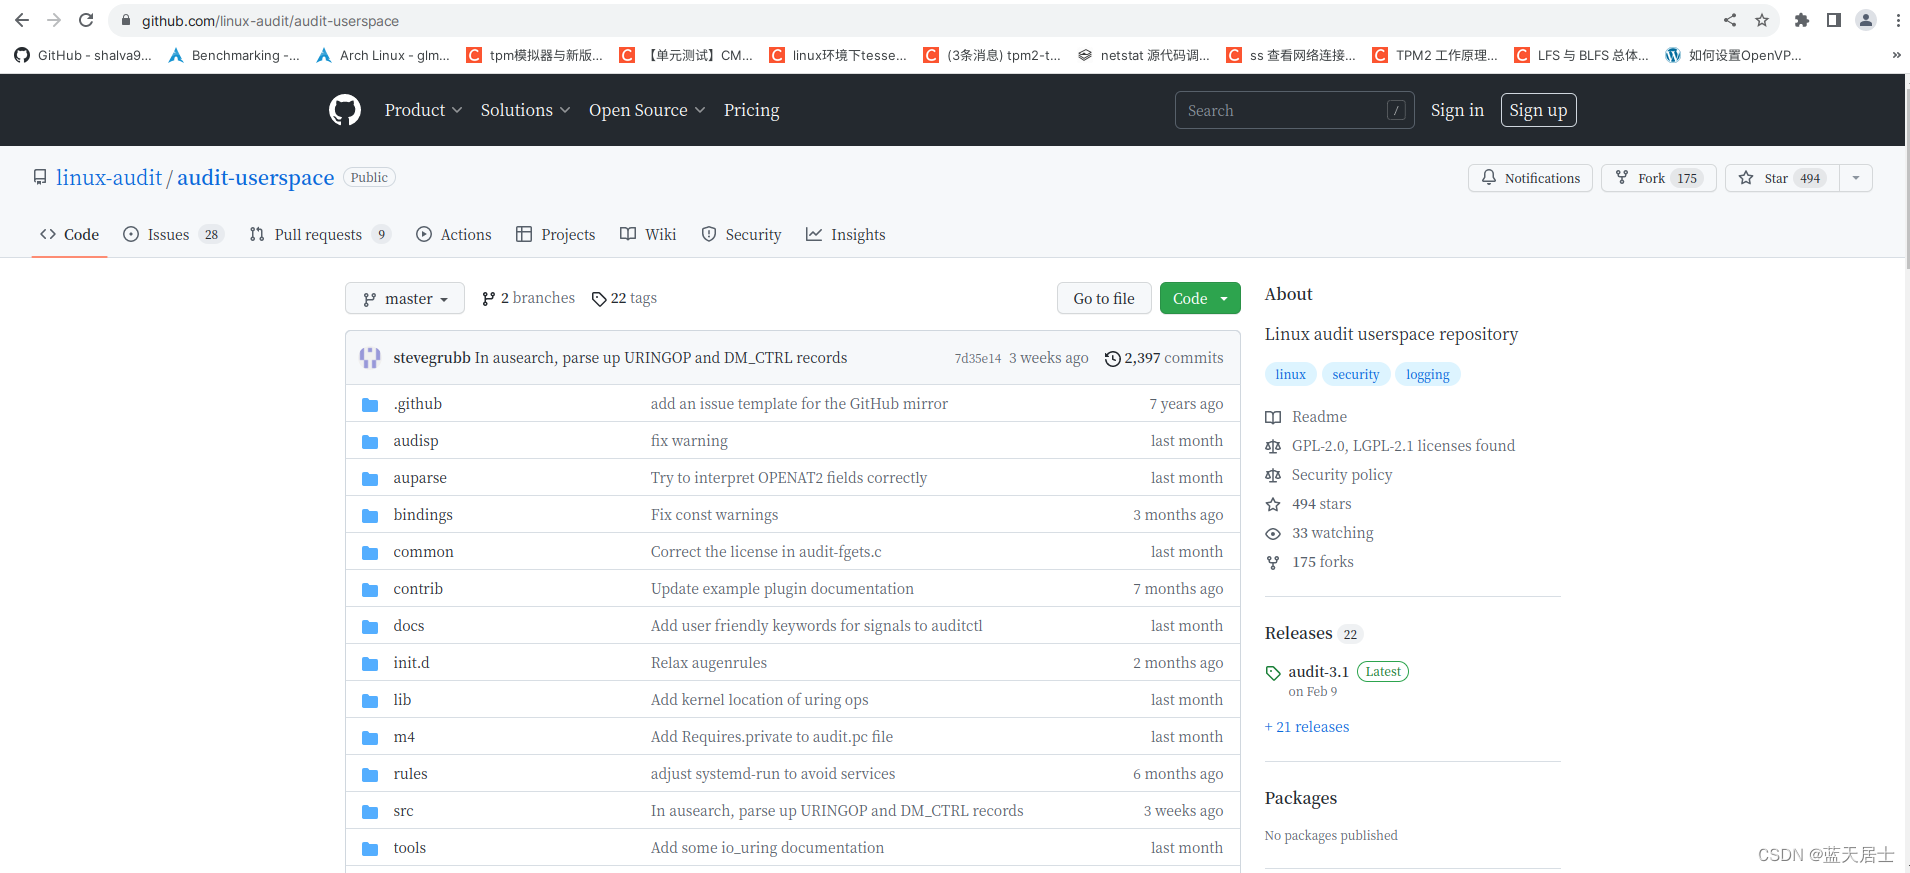The height and width of the screenshot is (873, 1910).
Task: Open the Projects tab
Action: (556, 234)
